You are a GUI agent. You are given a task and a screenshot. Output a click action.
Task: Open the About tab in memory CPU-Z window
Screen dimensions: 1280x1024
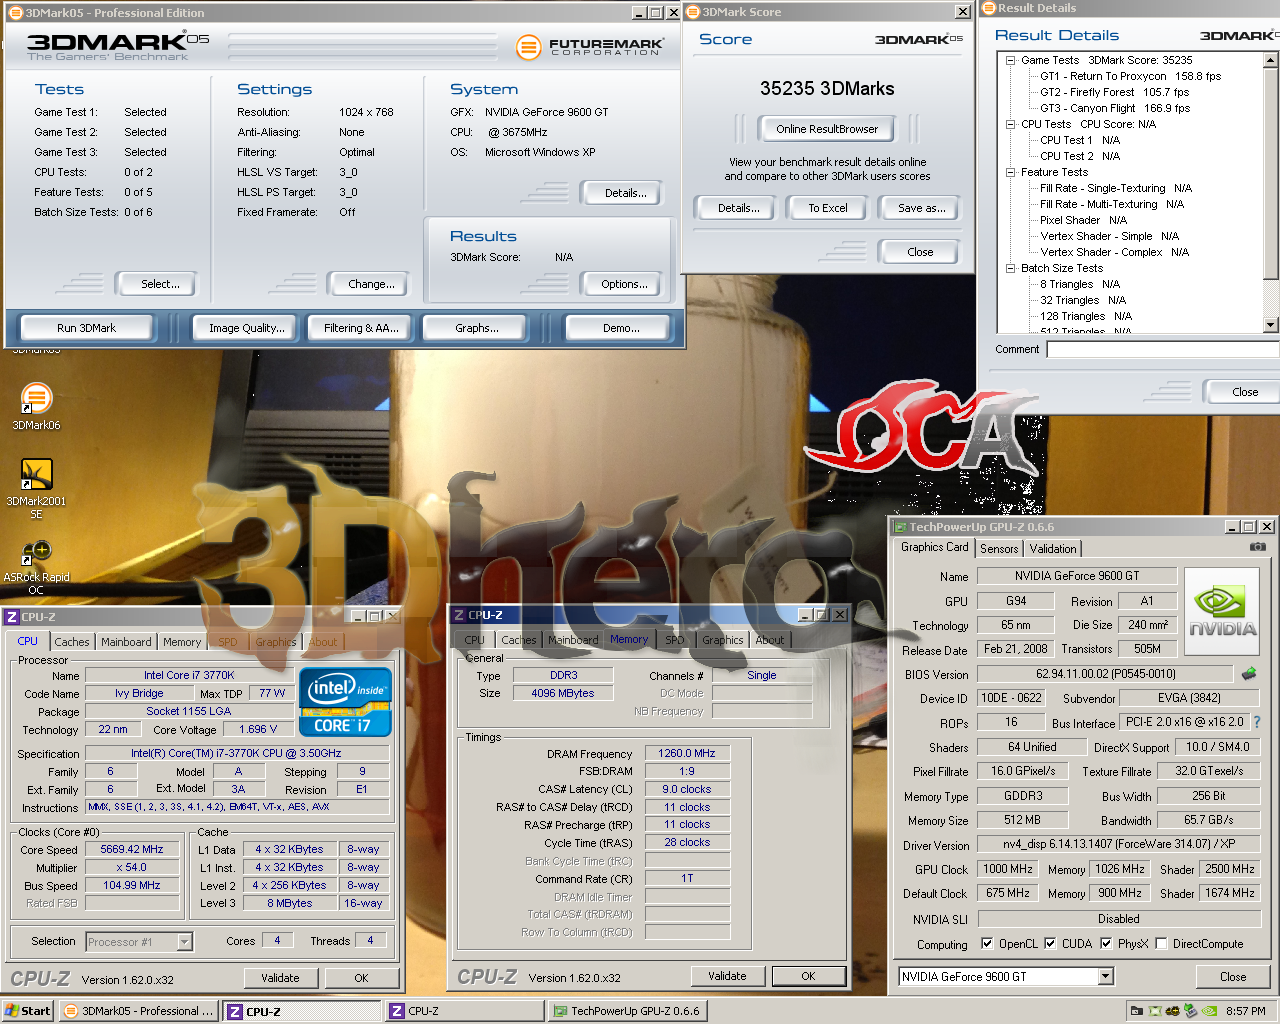click(770, 640)
